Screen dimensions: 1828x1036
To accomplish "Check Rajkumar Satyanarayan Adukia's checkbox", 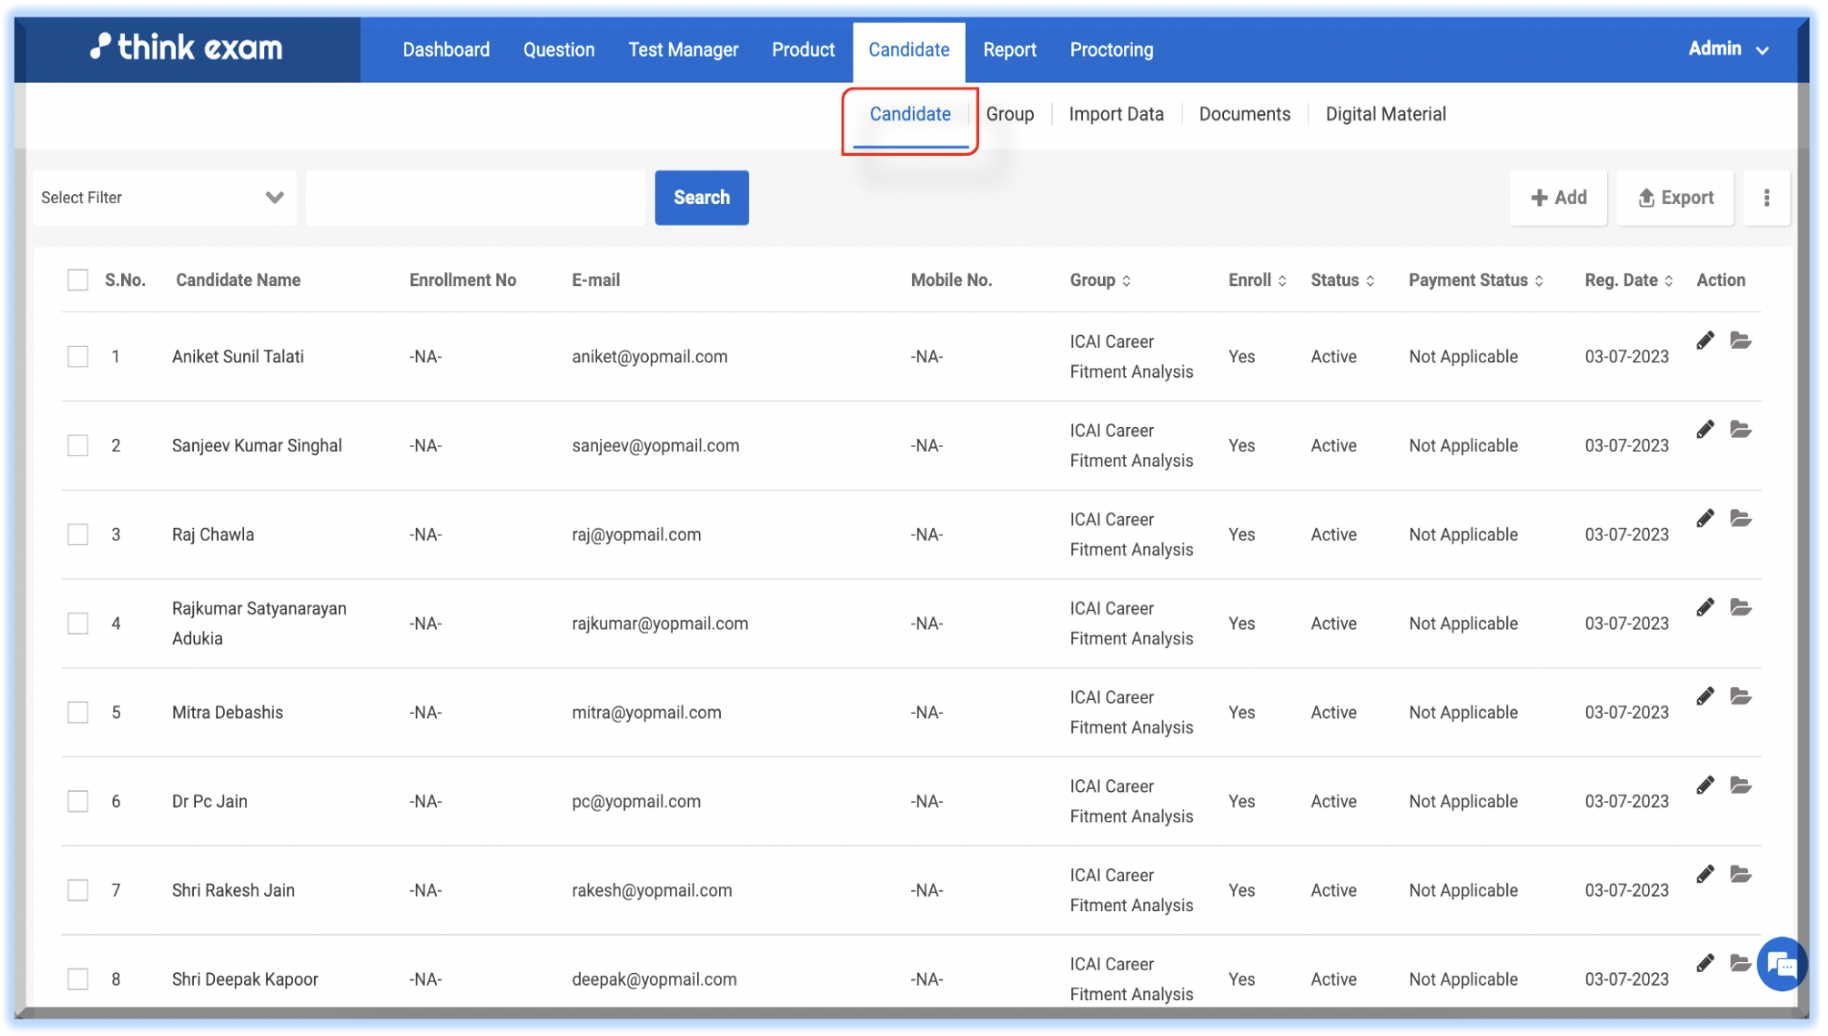I will click(78, 624).
